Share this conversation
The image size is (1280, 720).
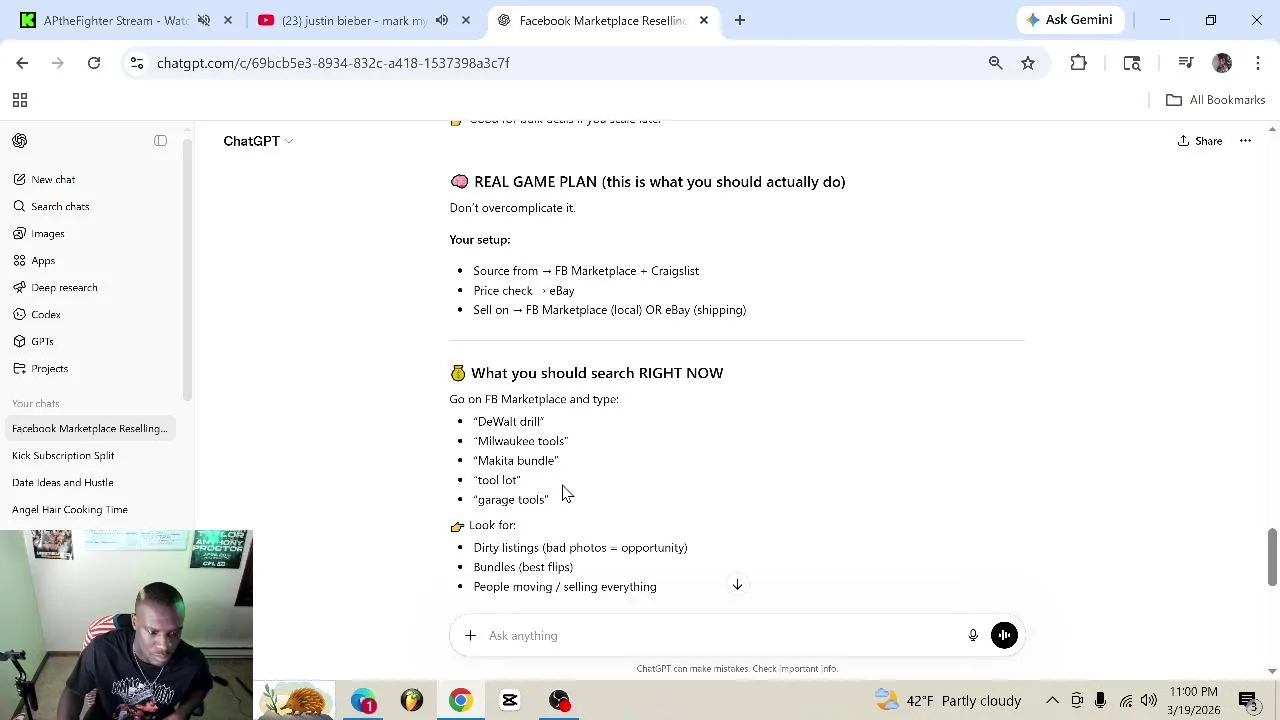pos(1200,141)
